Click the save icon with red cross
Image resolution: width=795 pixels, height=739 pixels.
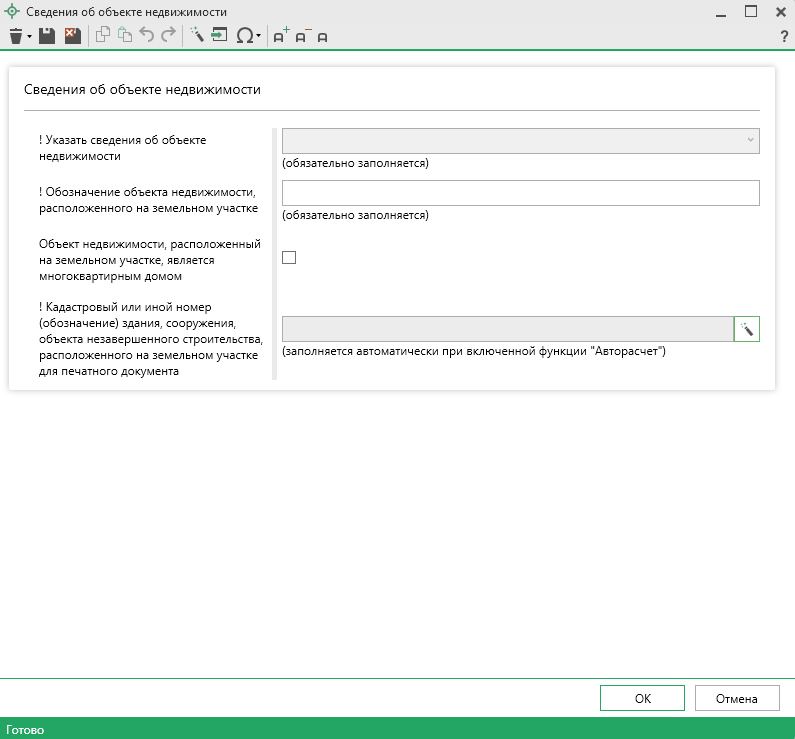[72, 36]
